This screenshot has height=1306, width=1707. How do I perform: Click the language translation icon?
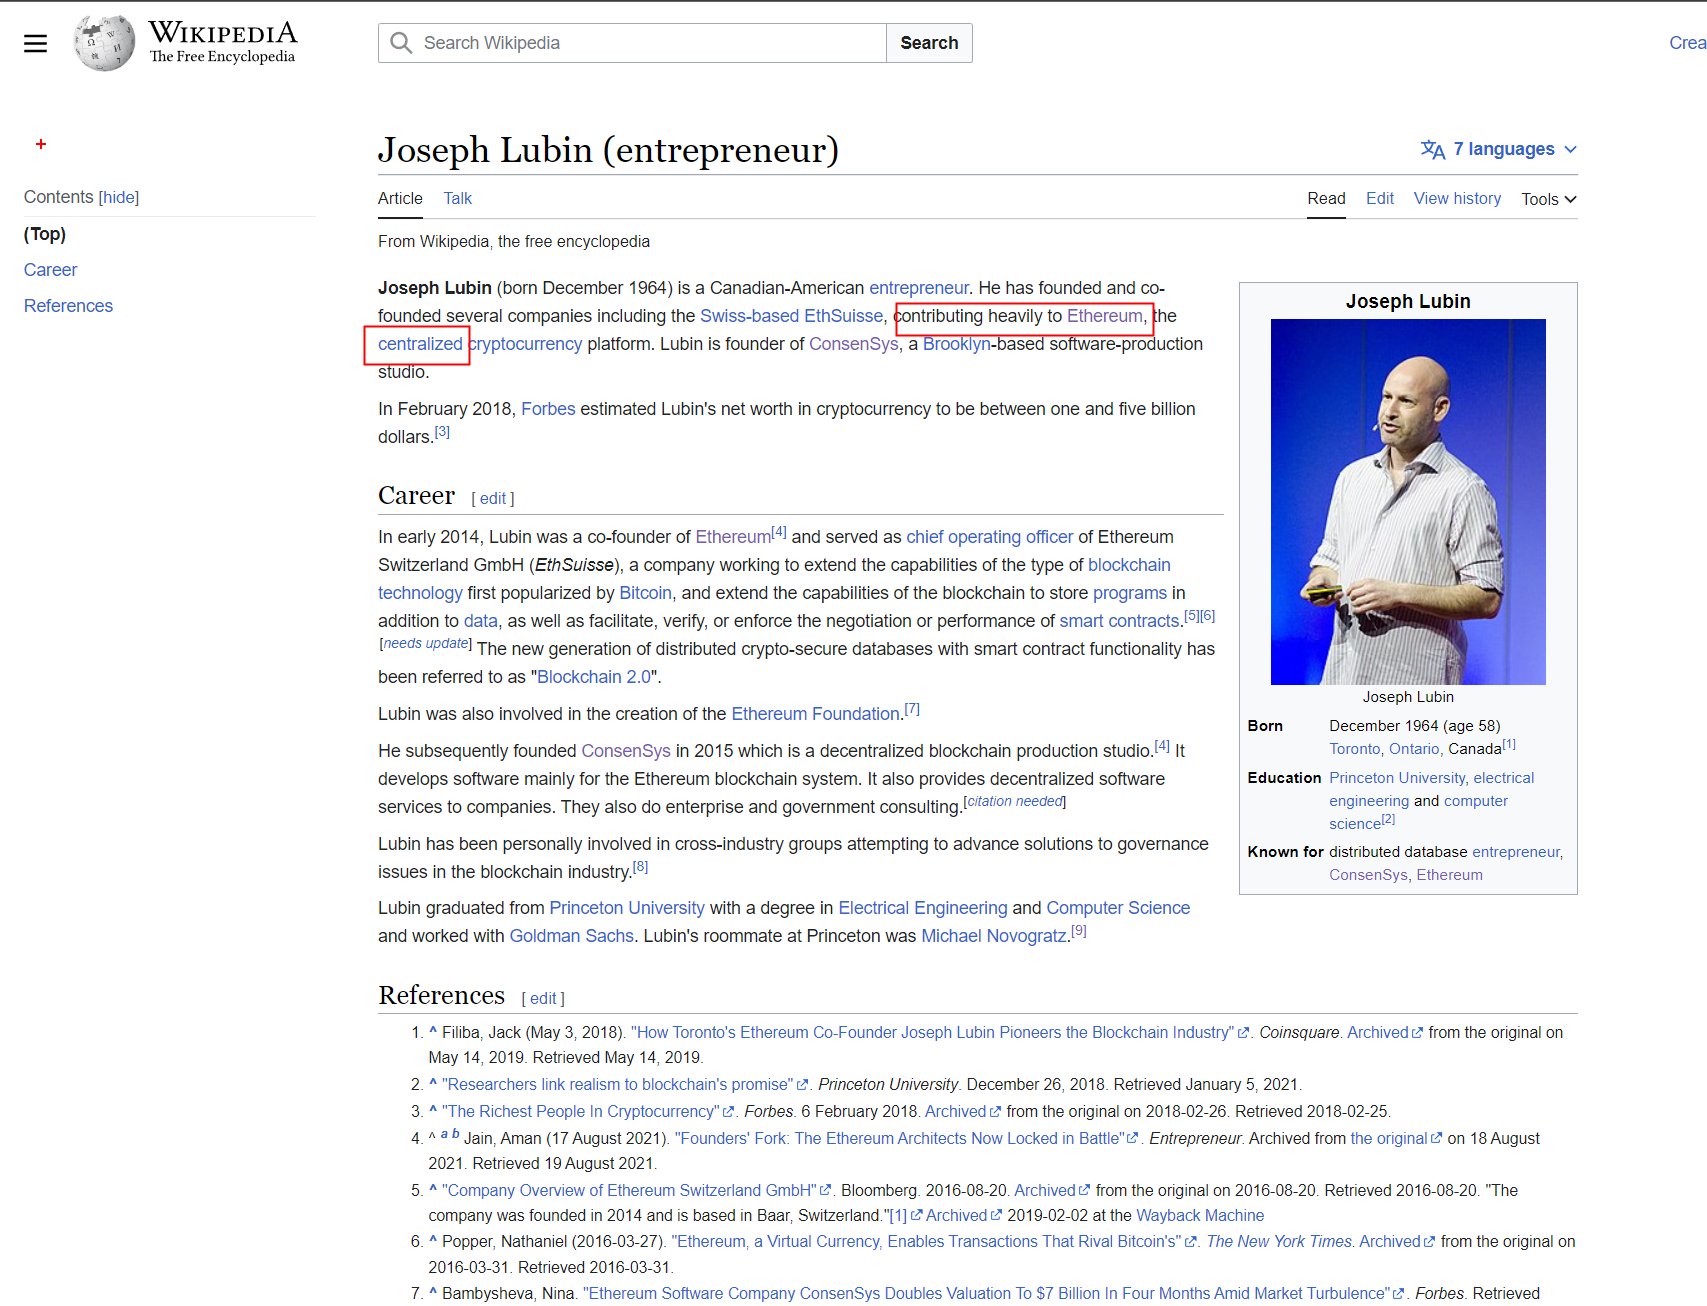pyautogui.click(x=1432, y=149)
